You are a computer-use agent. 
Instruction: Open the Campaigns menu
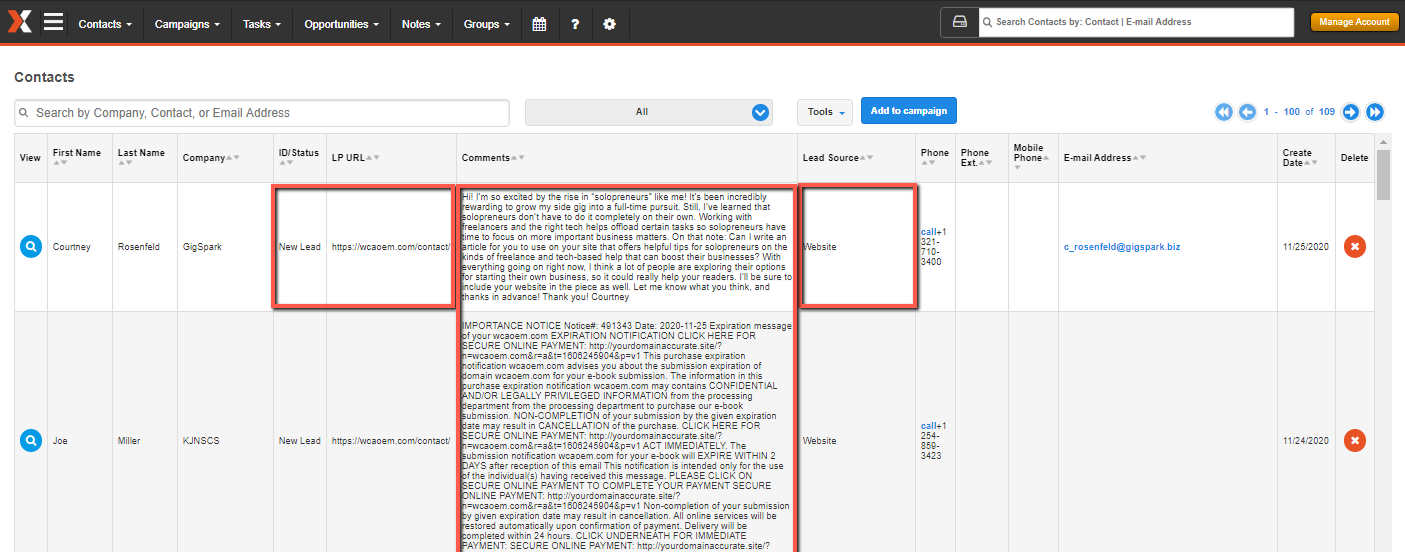click(x=188, y=24)
